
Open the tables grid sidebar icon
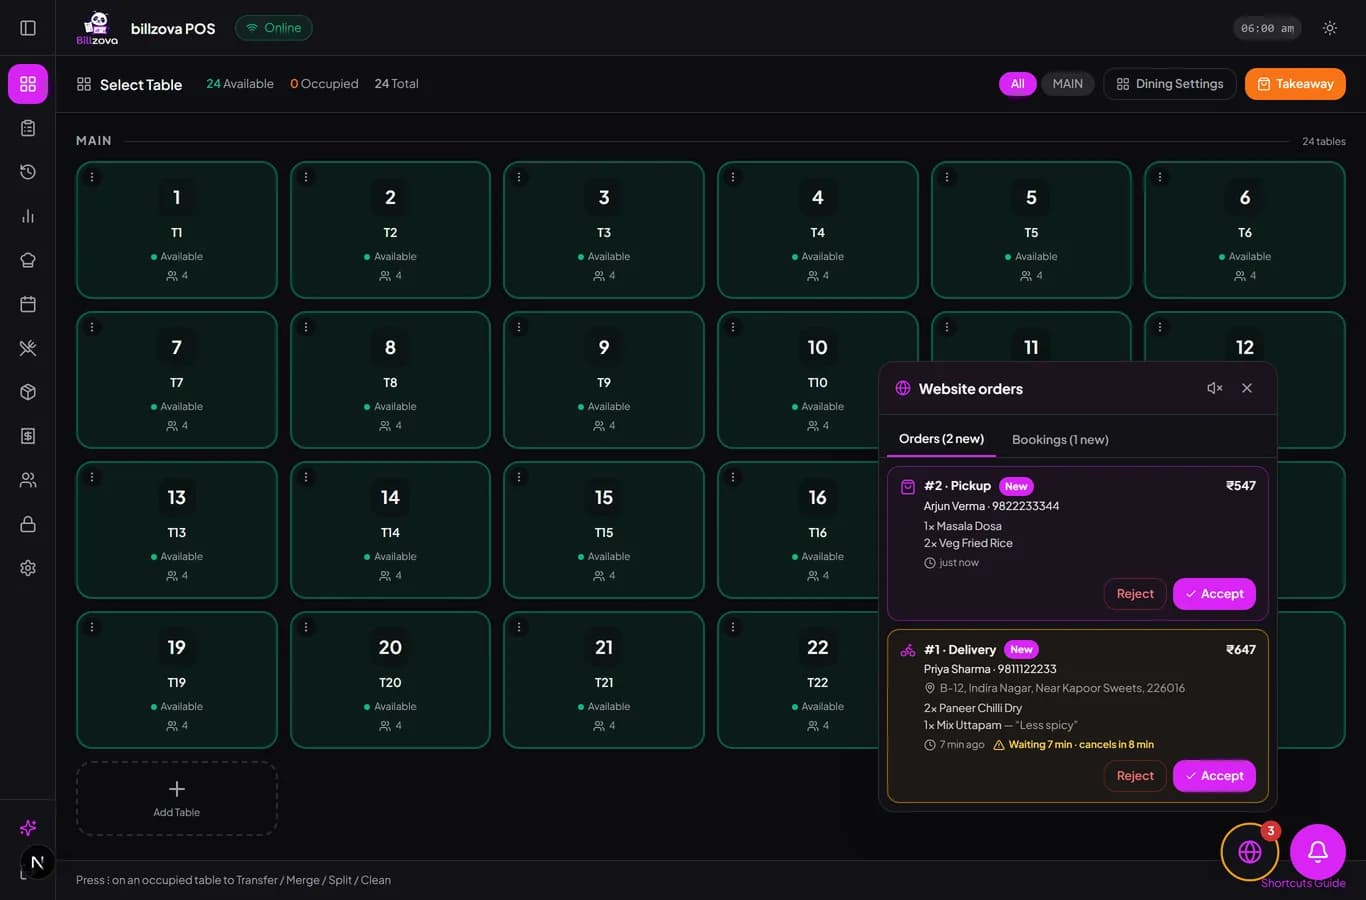[x=28, y=84]
